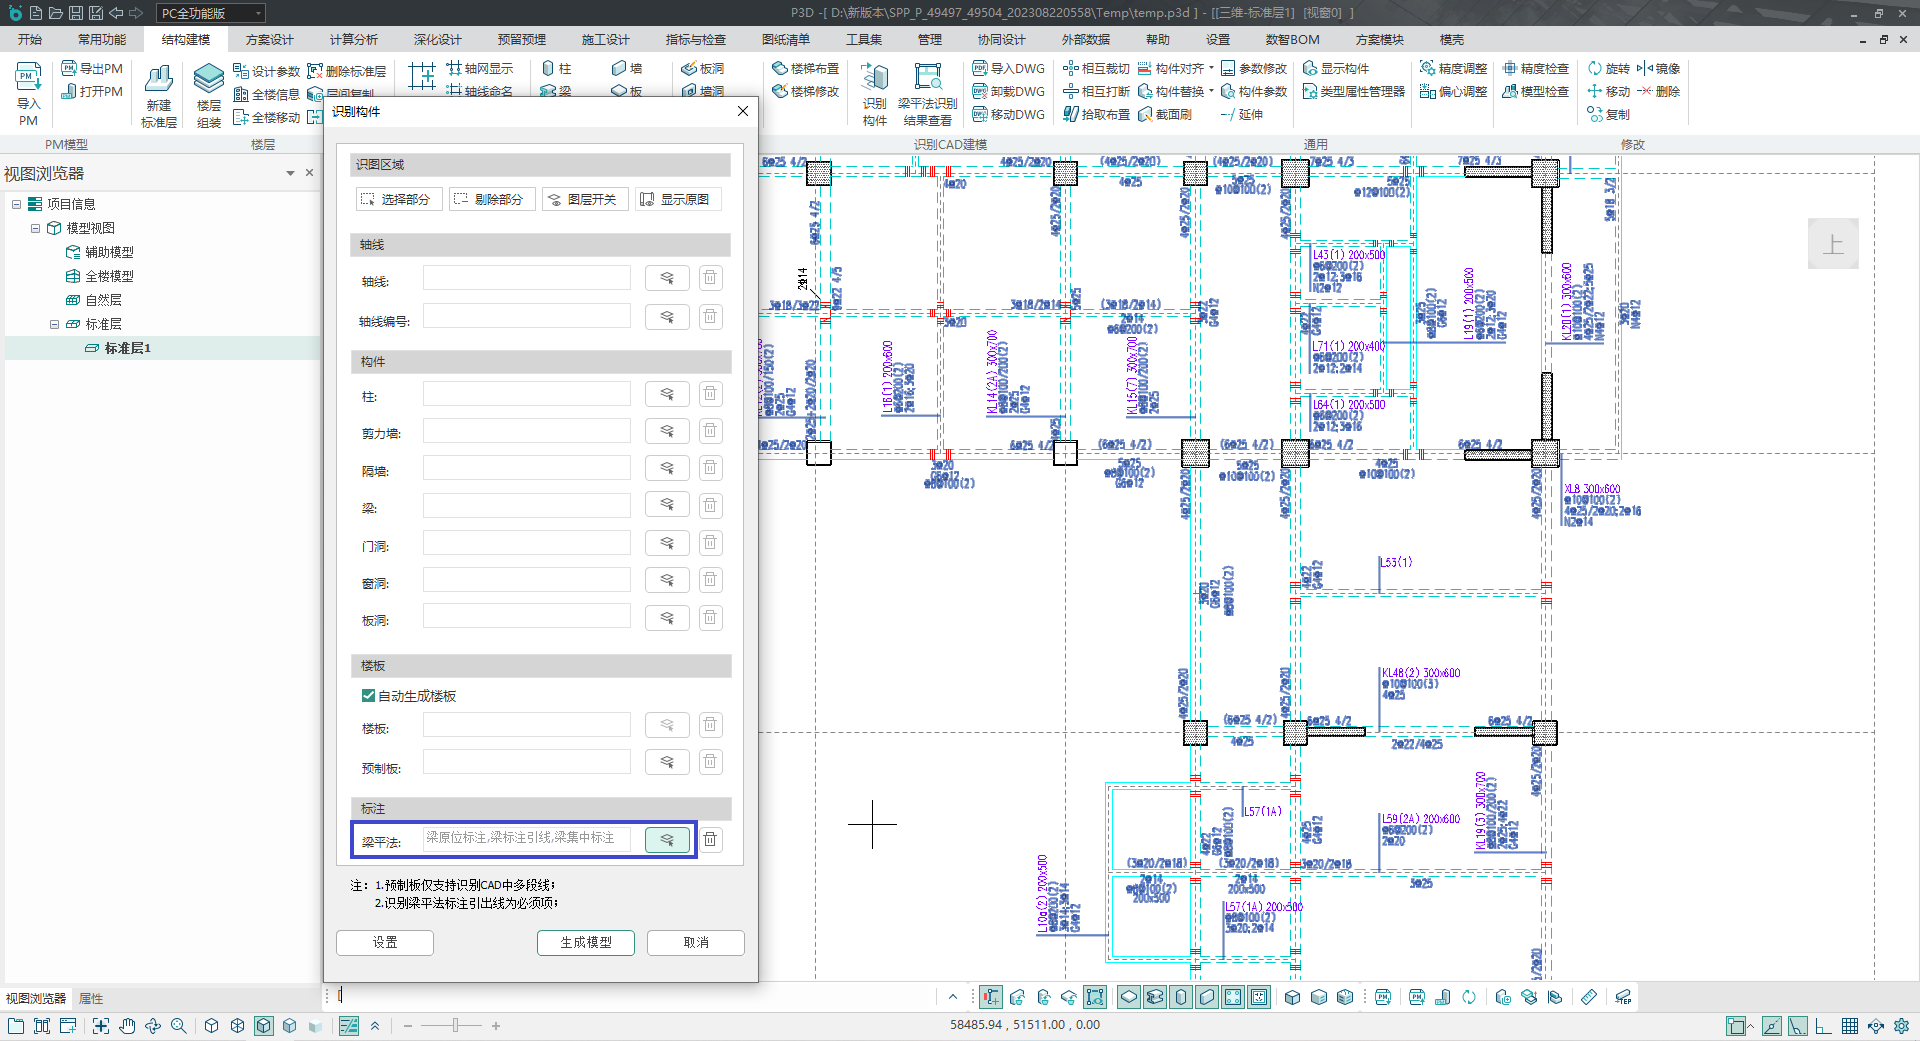This screenshot has width=1920, height=1041.
Task: Toggle the 图层开关 layer switch button
Action: [584, 199]
